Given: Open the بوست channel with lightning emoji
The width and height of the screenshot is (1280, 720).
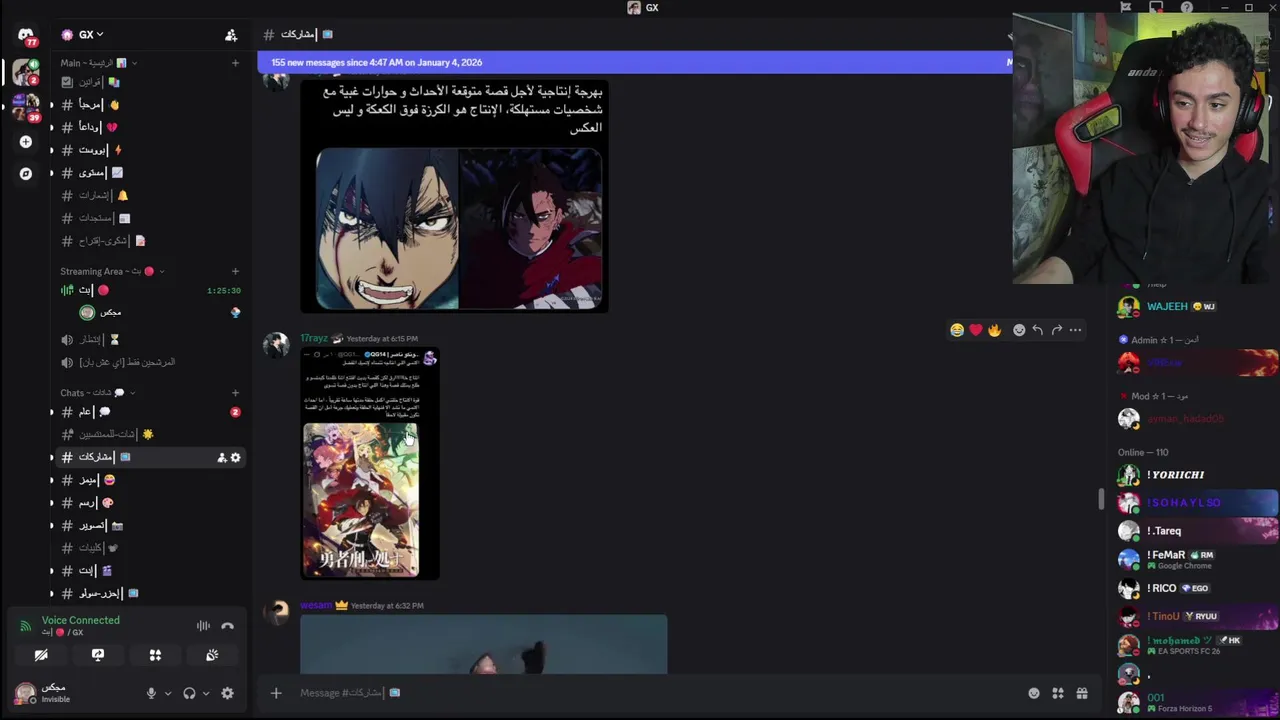Looking at the screenshot, I should click(150, 150).
